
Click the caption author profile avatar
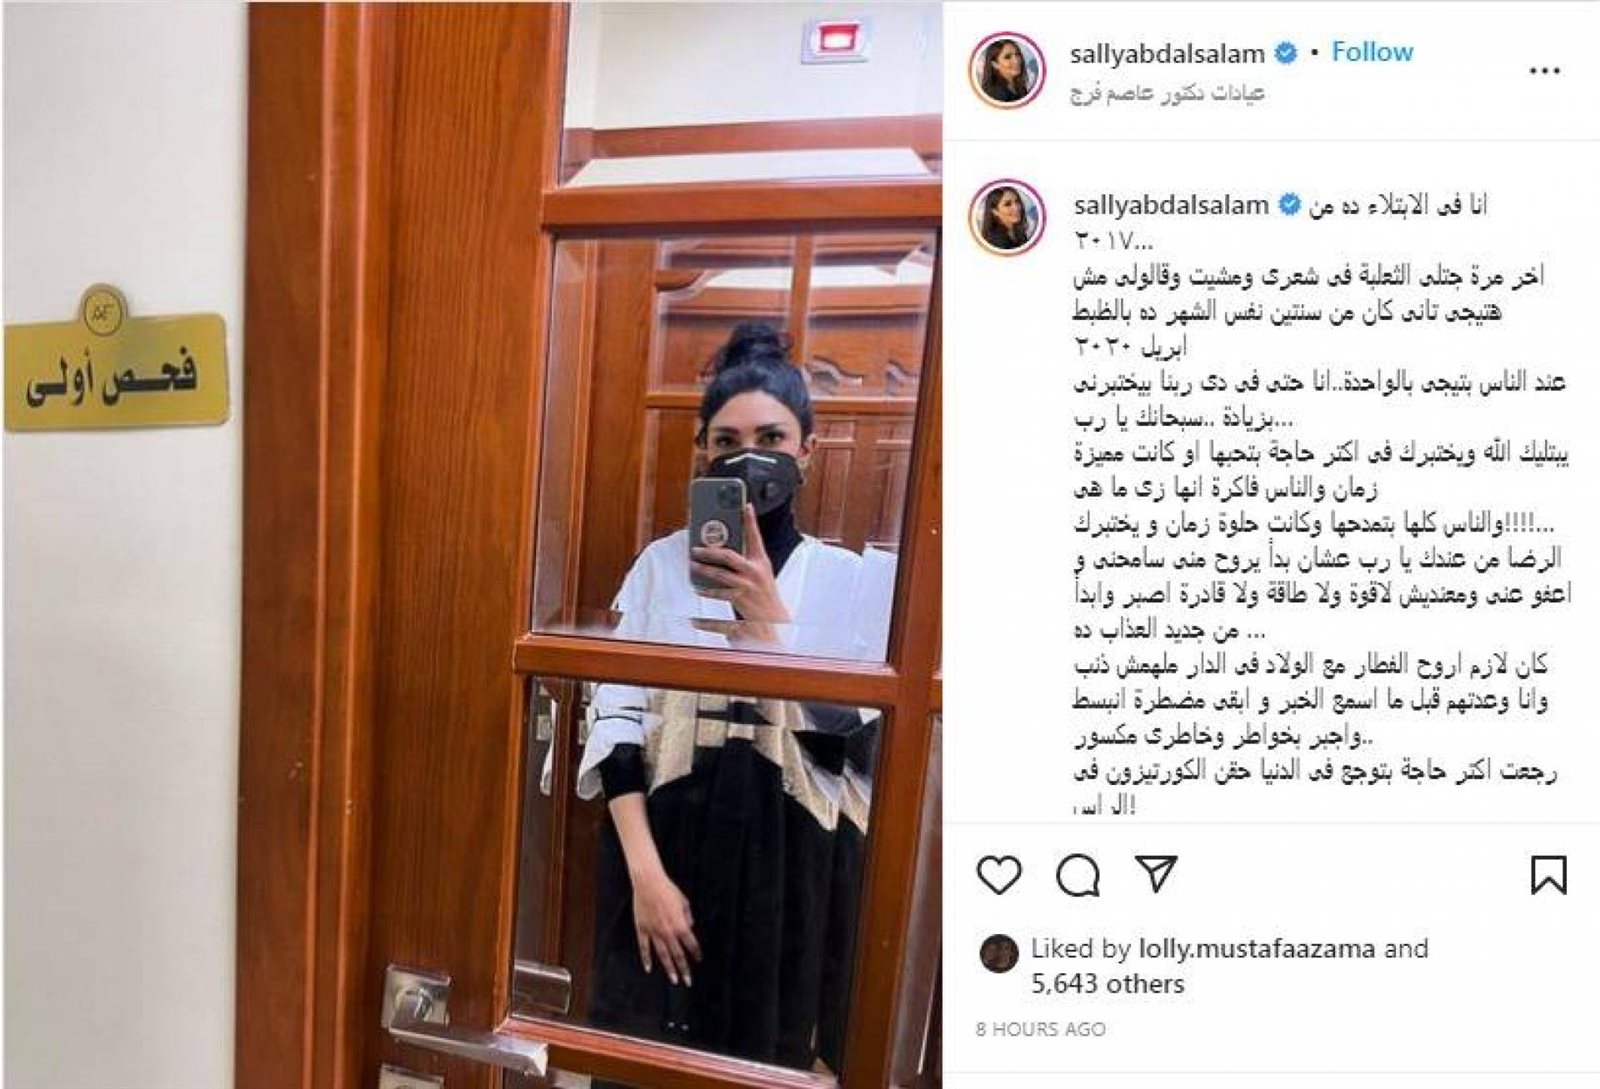[1007, 218]
